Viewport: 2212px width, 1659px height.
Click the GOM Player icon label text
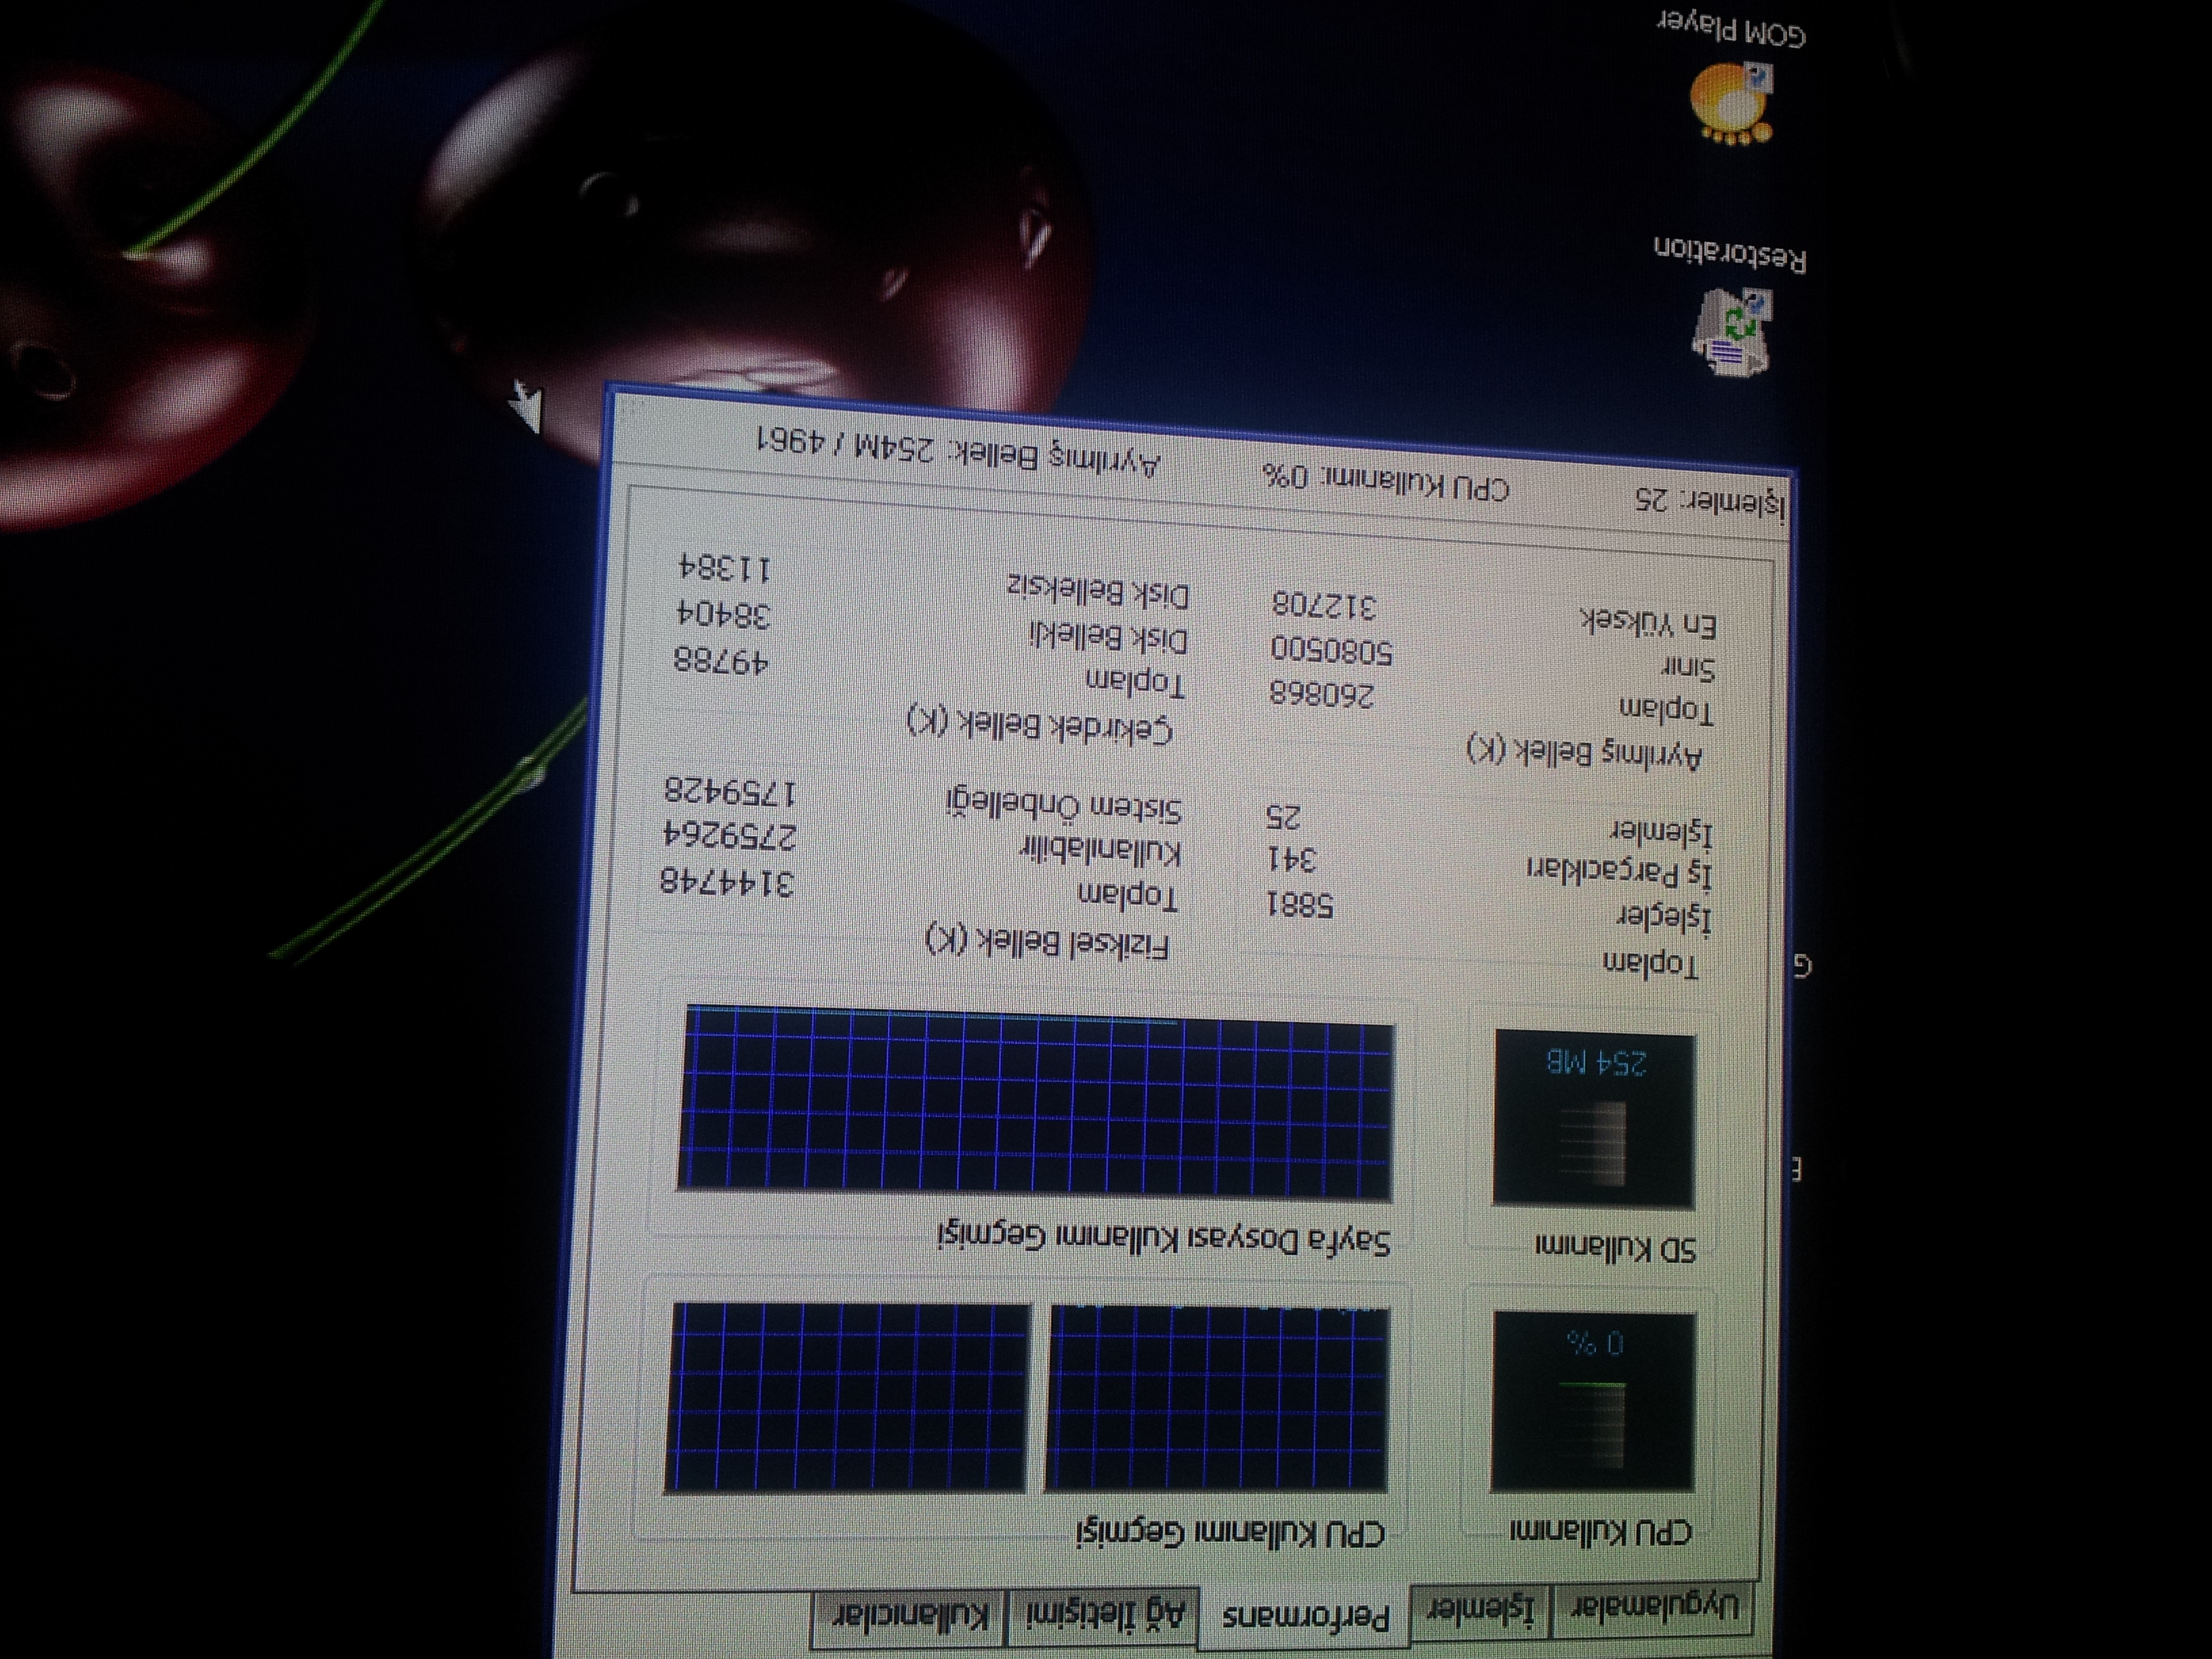point(1732,28)
